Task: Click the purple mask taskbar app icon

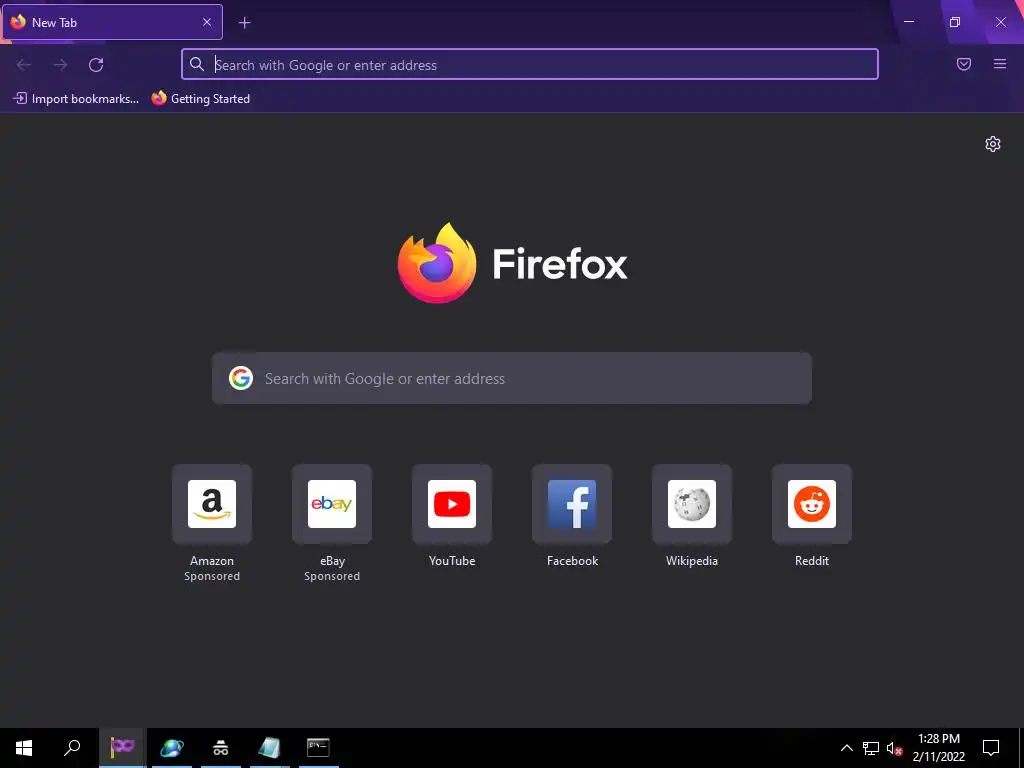Action: click(122, 748)
